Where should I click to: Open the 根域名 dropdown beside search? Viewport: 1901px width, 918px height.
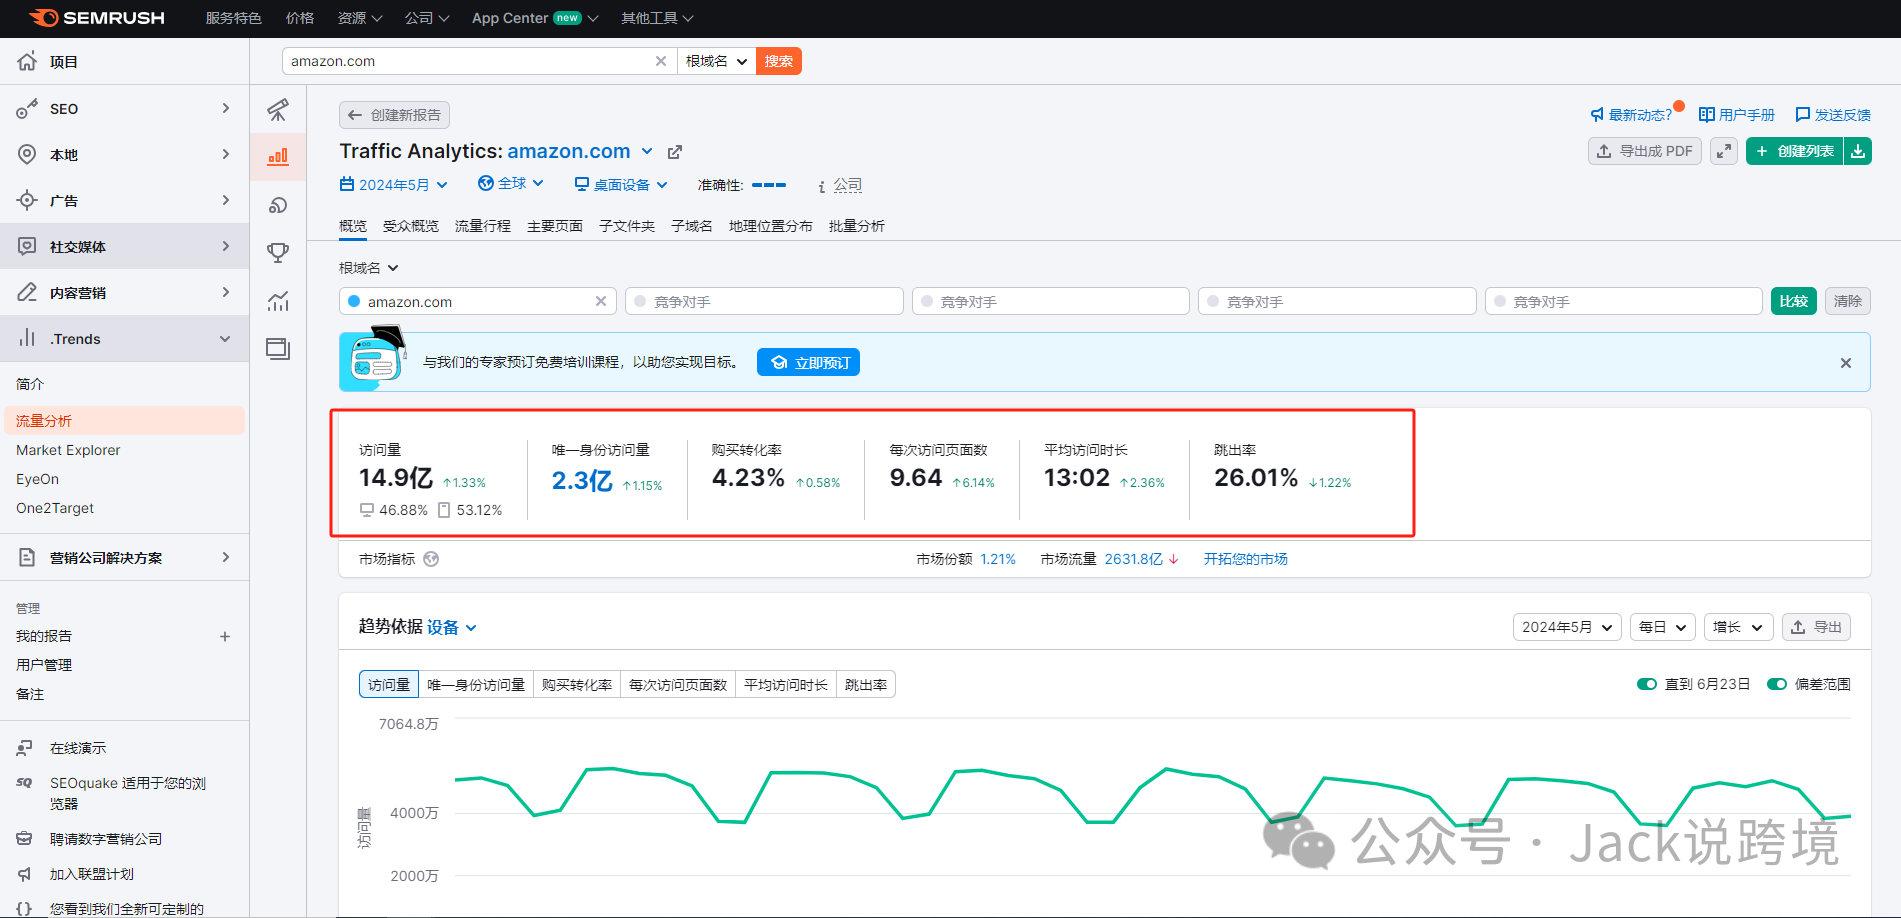tap(716, 61)
